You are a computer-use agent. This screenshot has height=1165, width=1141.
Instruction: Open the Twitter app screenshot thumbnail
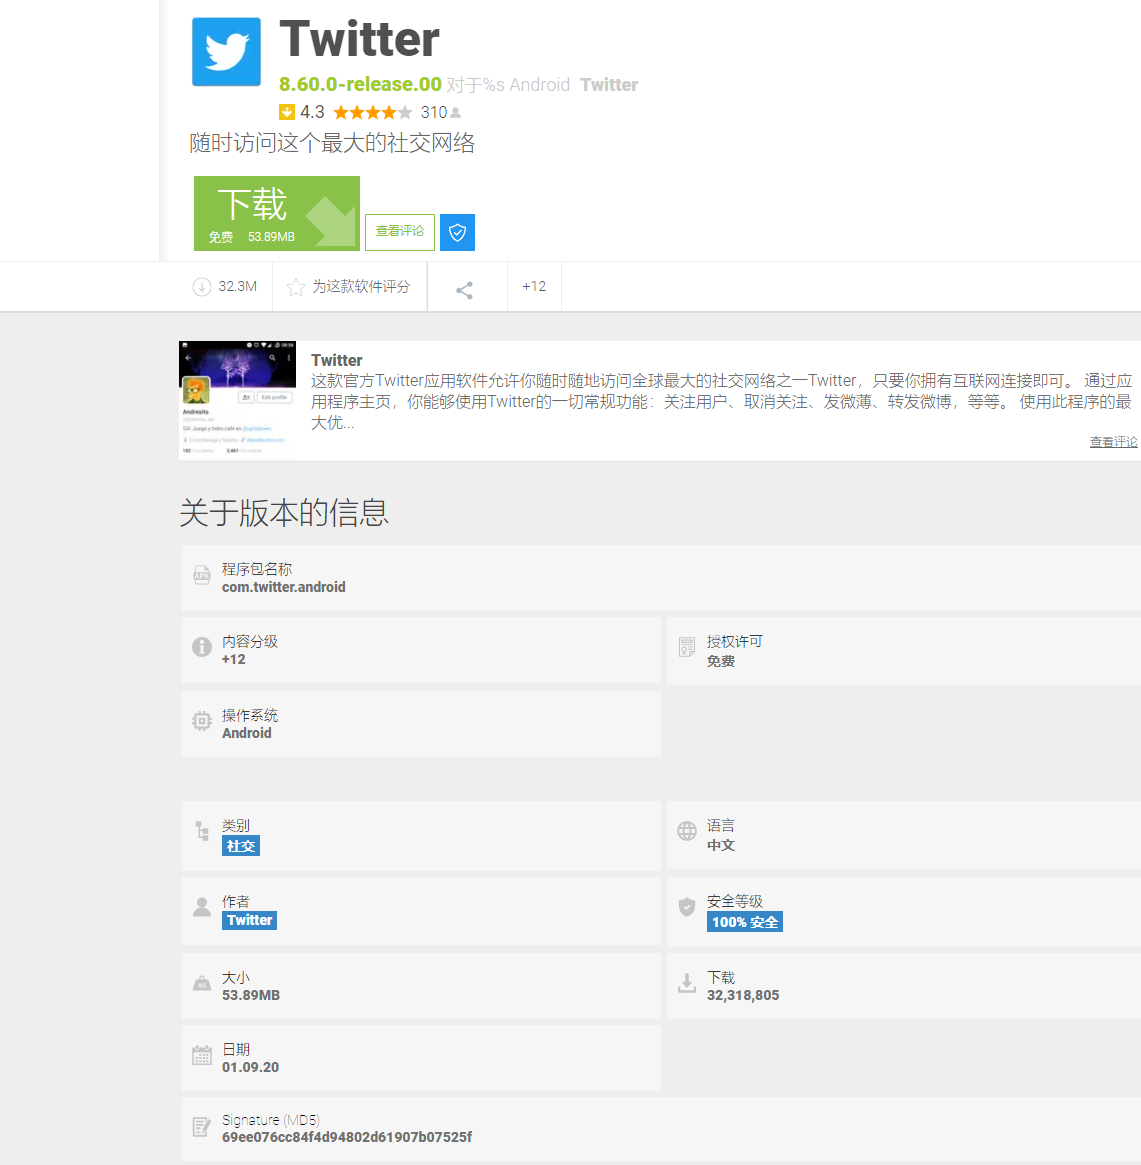(237, 400)
